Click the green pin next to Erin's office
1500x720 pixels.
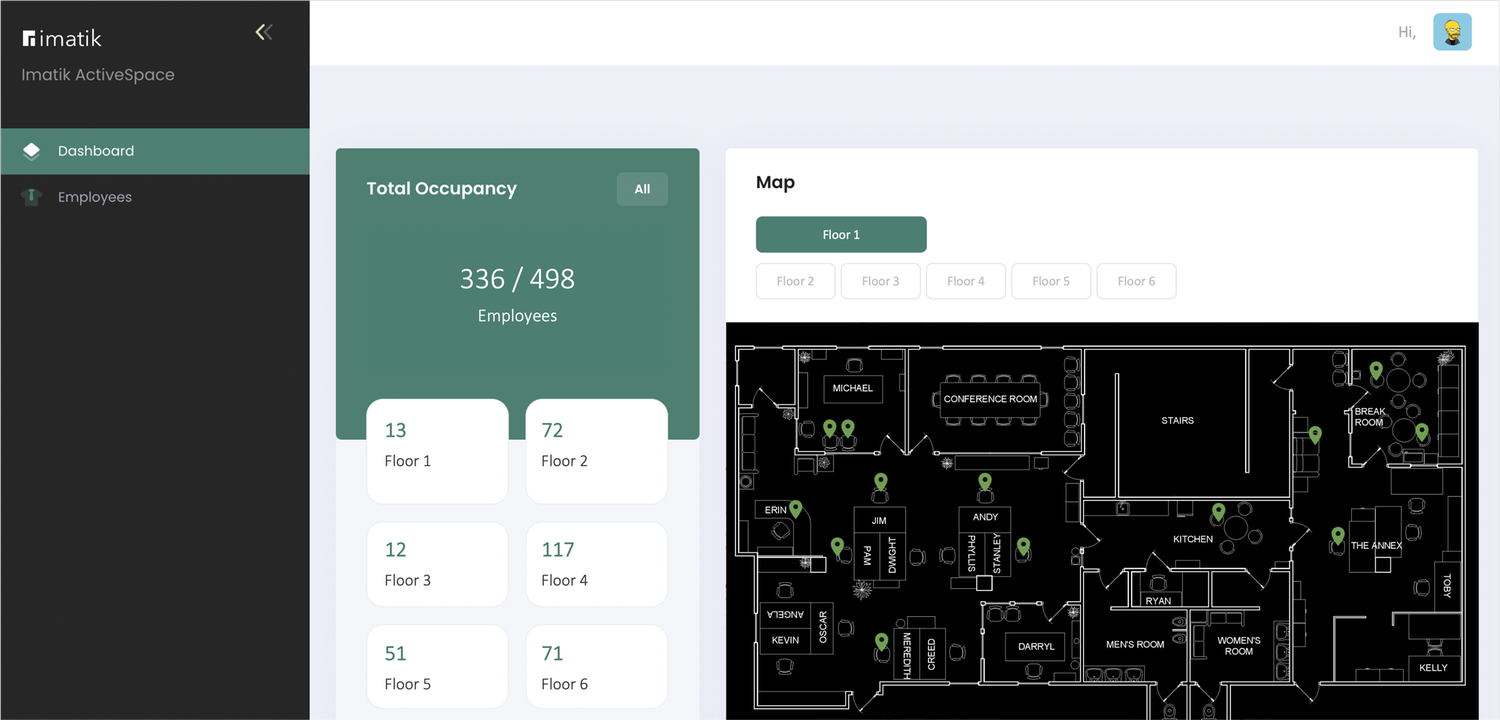tap(795, 508)
